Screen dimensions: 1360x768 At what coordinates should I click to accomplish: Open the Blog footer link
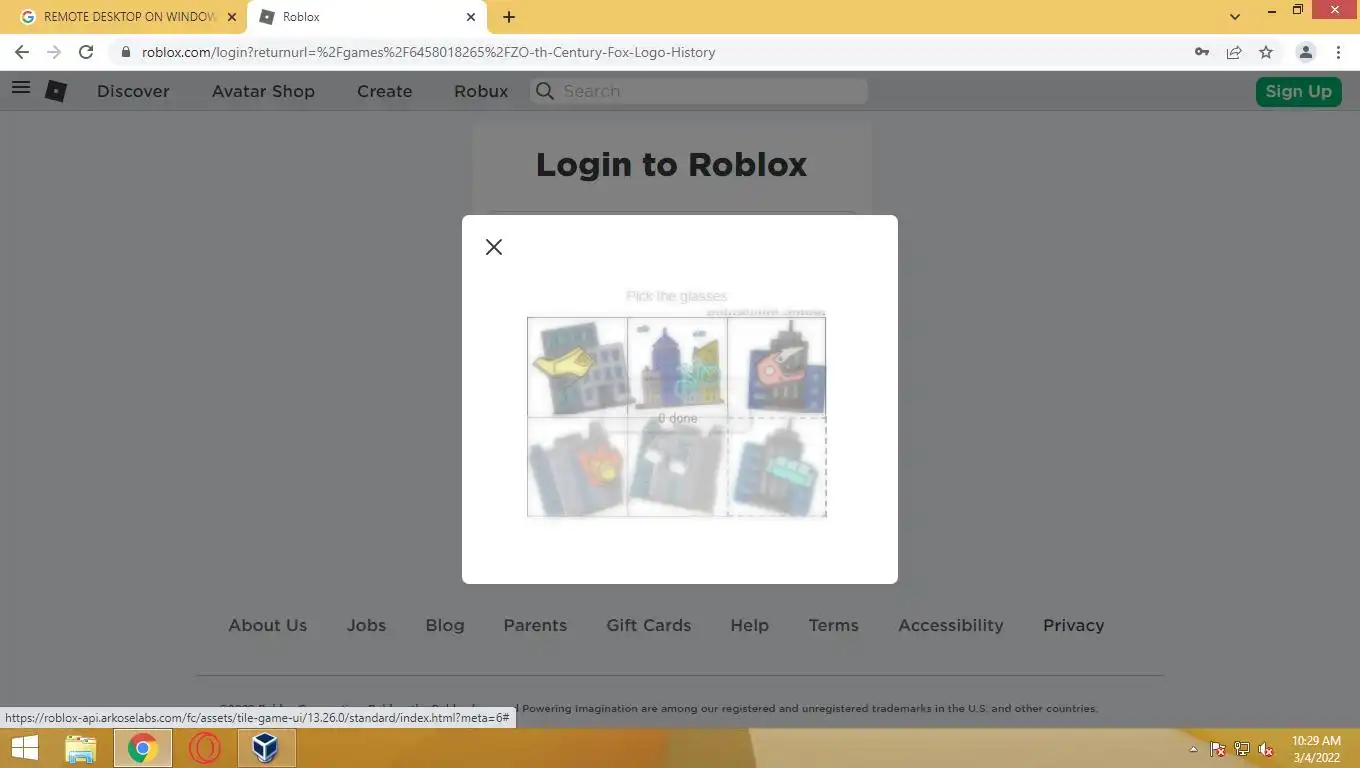coord(445,625)
